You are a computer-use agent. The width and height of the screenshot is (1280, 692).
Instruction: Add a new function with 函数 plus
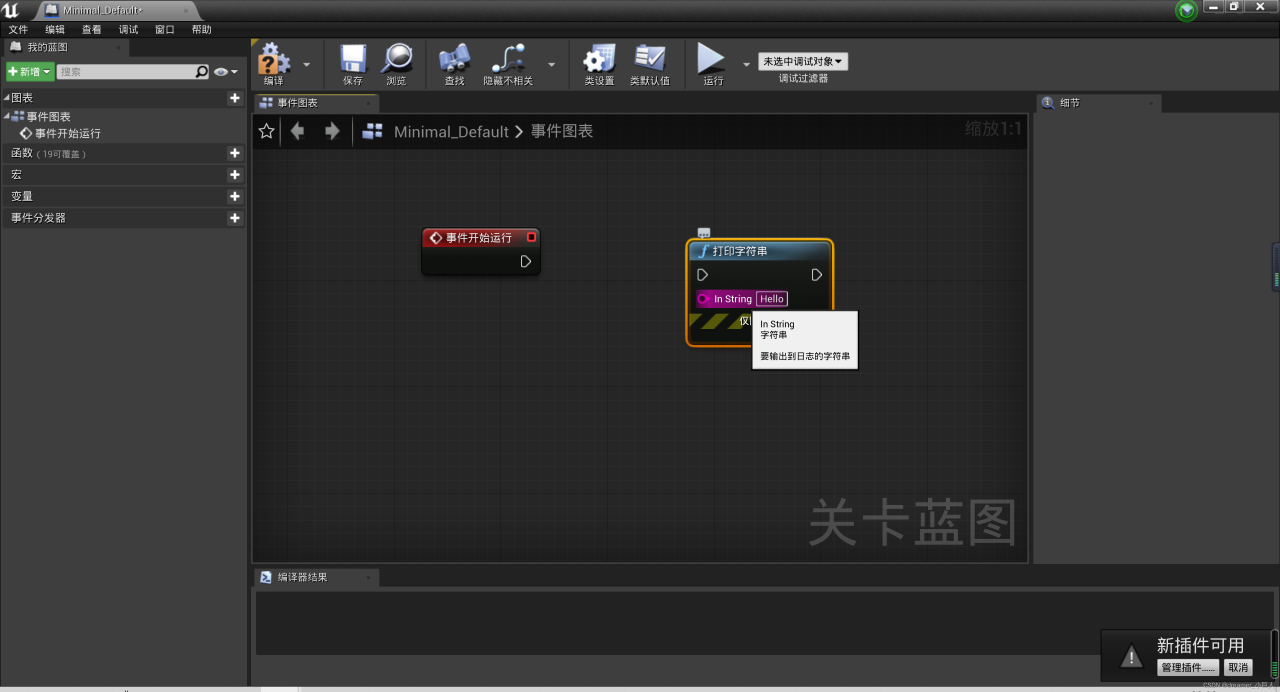pyautogui.click(x=235, y=153)
